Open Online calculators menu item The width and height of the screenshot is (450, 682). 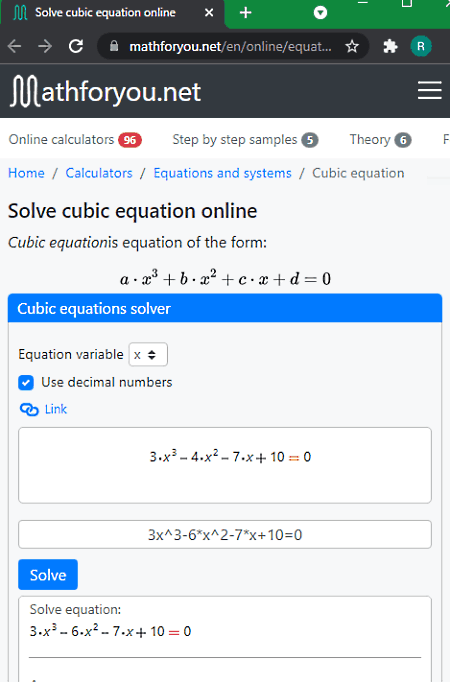(75, 140)
